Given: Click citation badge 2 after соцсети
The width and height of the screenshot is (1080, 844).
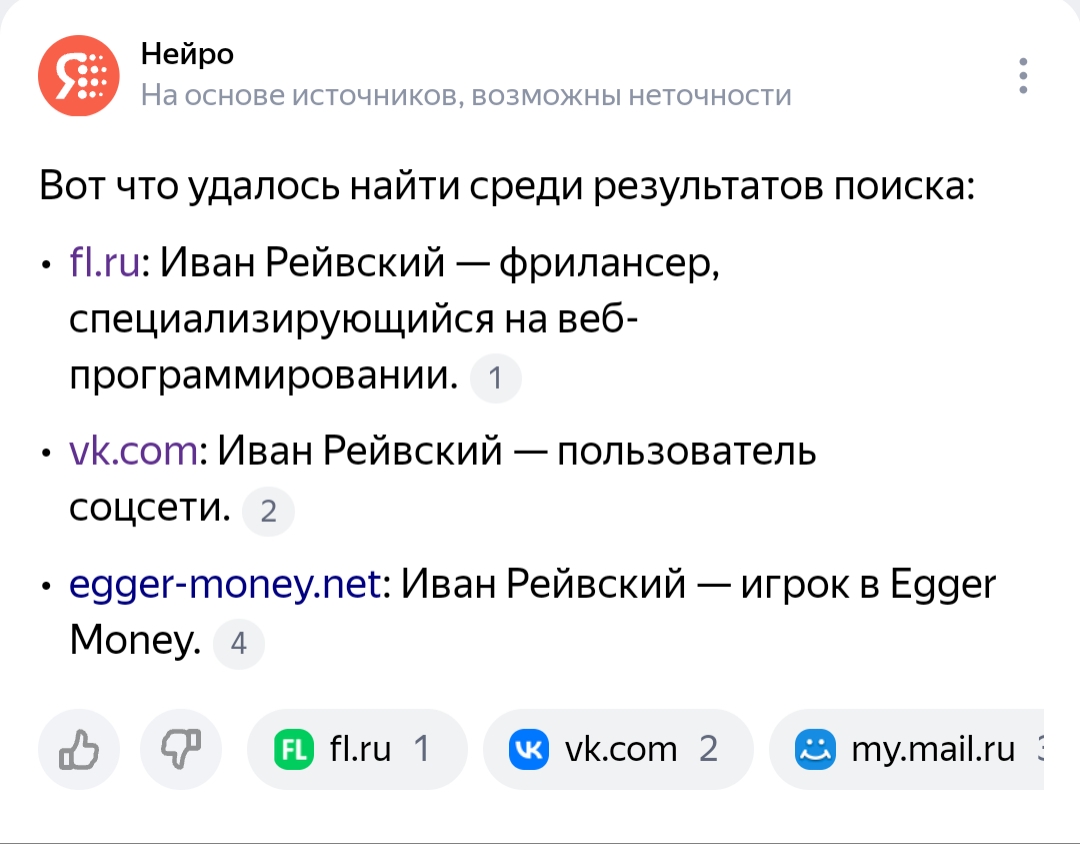Looking at the screenshot, I should (x=268, y=513).
